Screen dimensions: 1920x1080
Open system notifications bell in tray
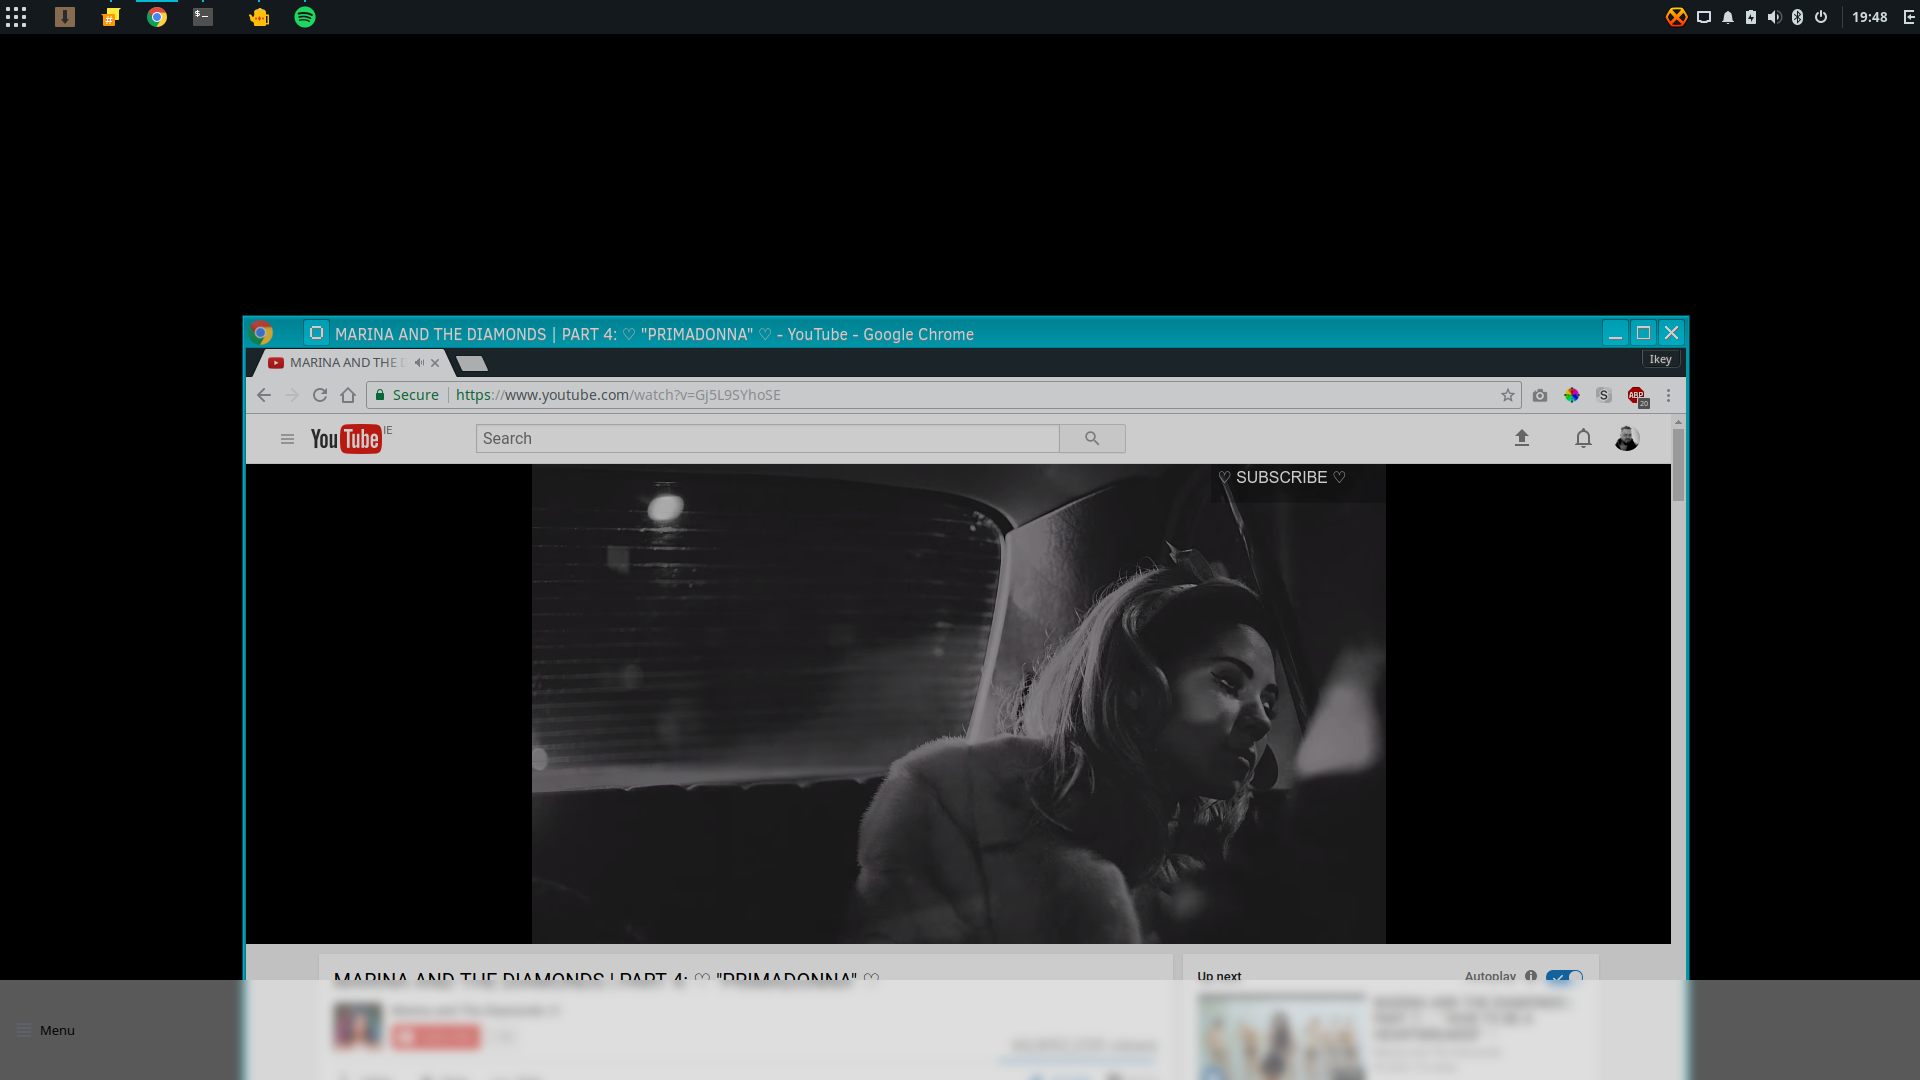point(1728,17)
